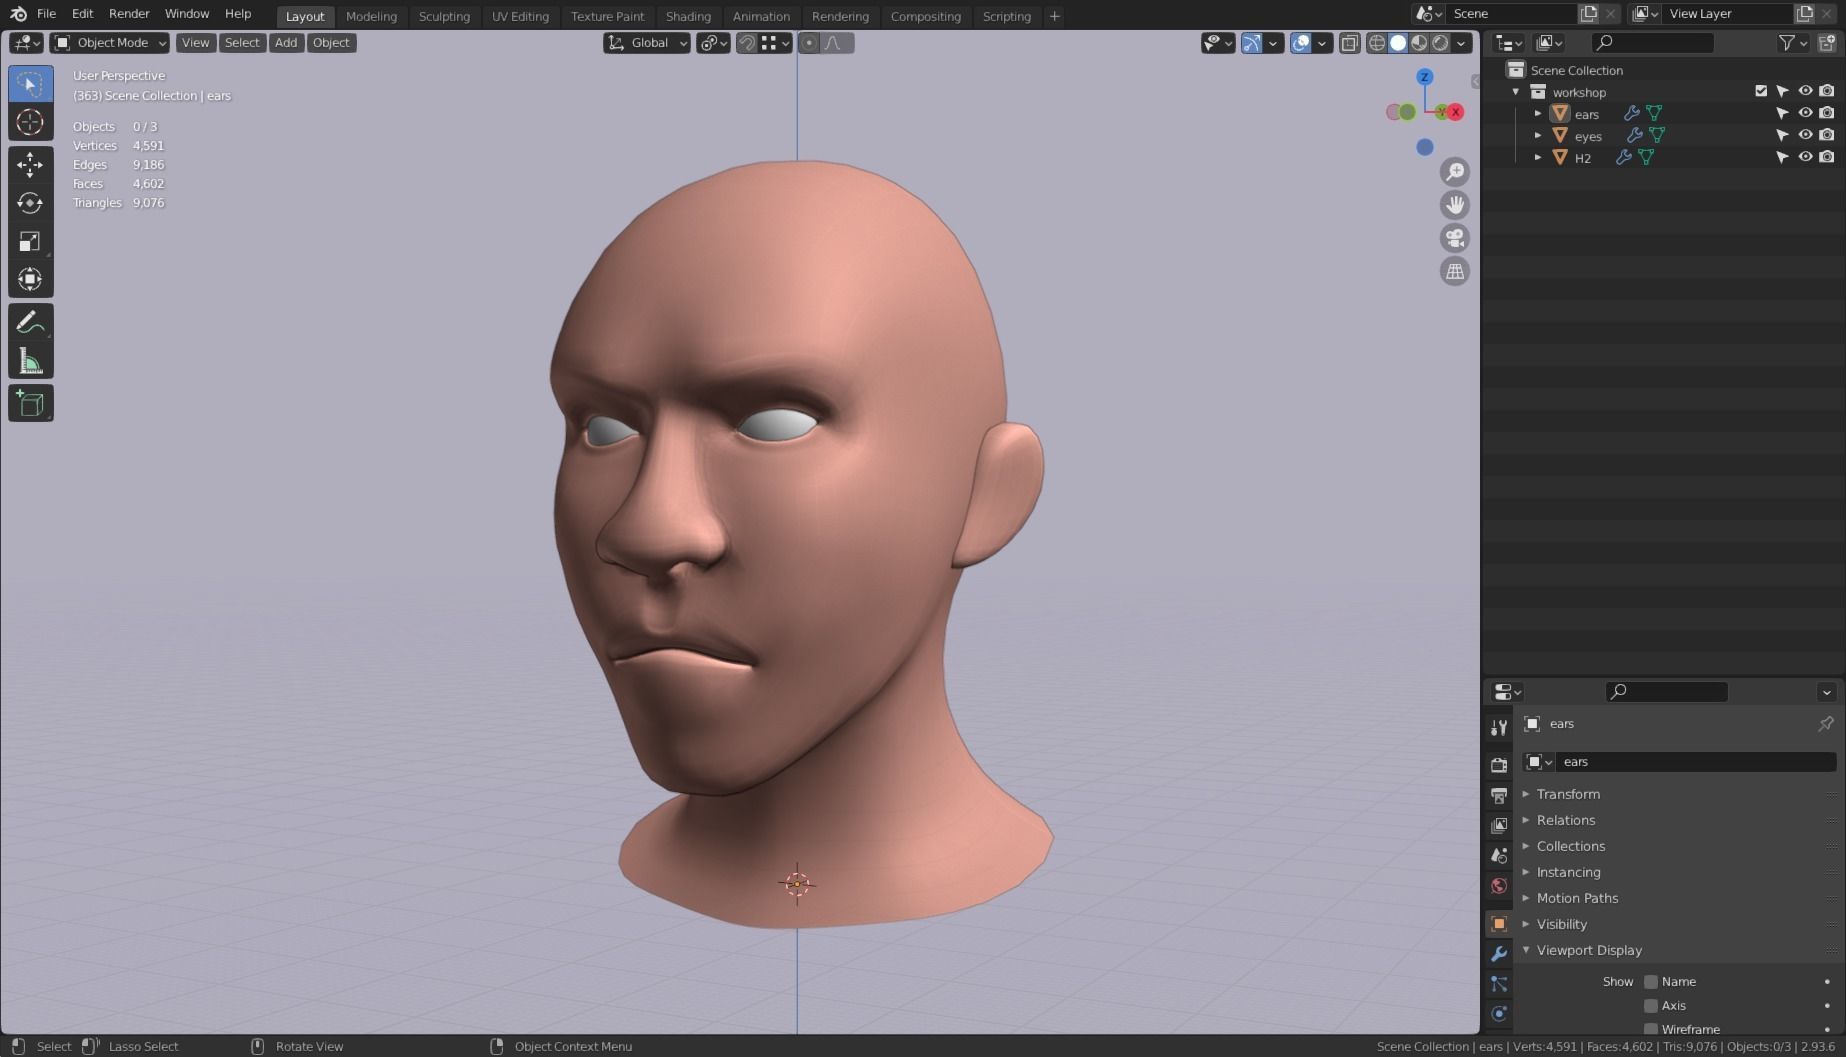Click the pan view hand icon
This screenshot has width=1846, height=1057.
point(1455,205)
